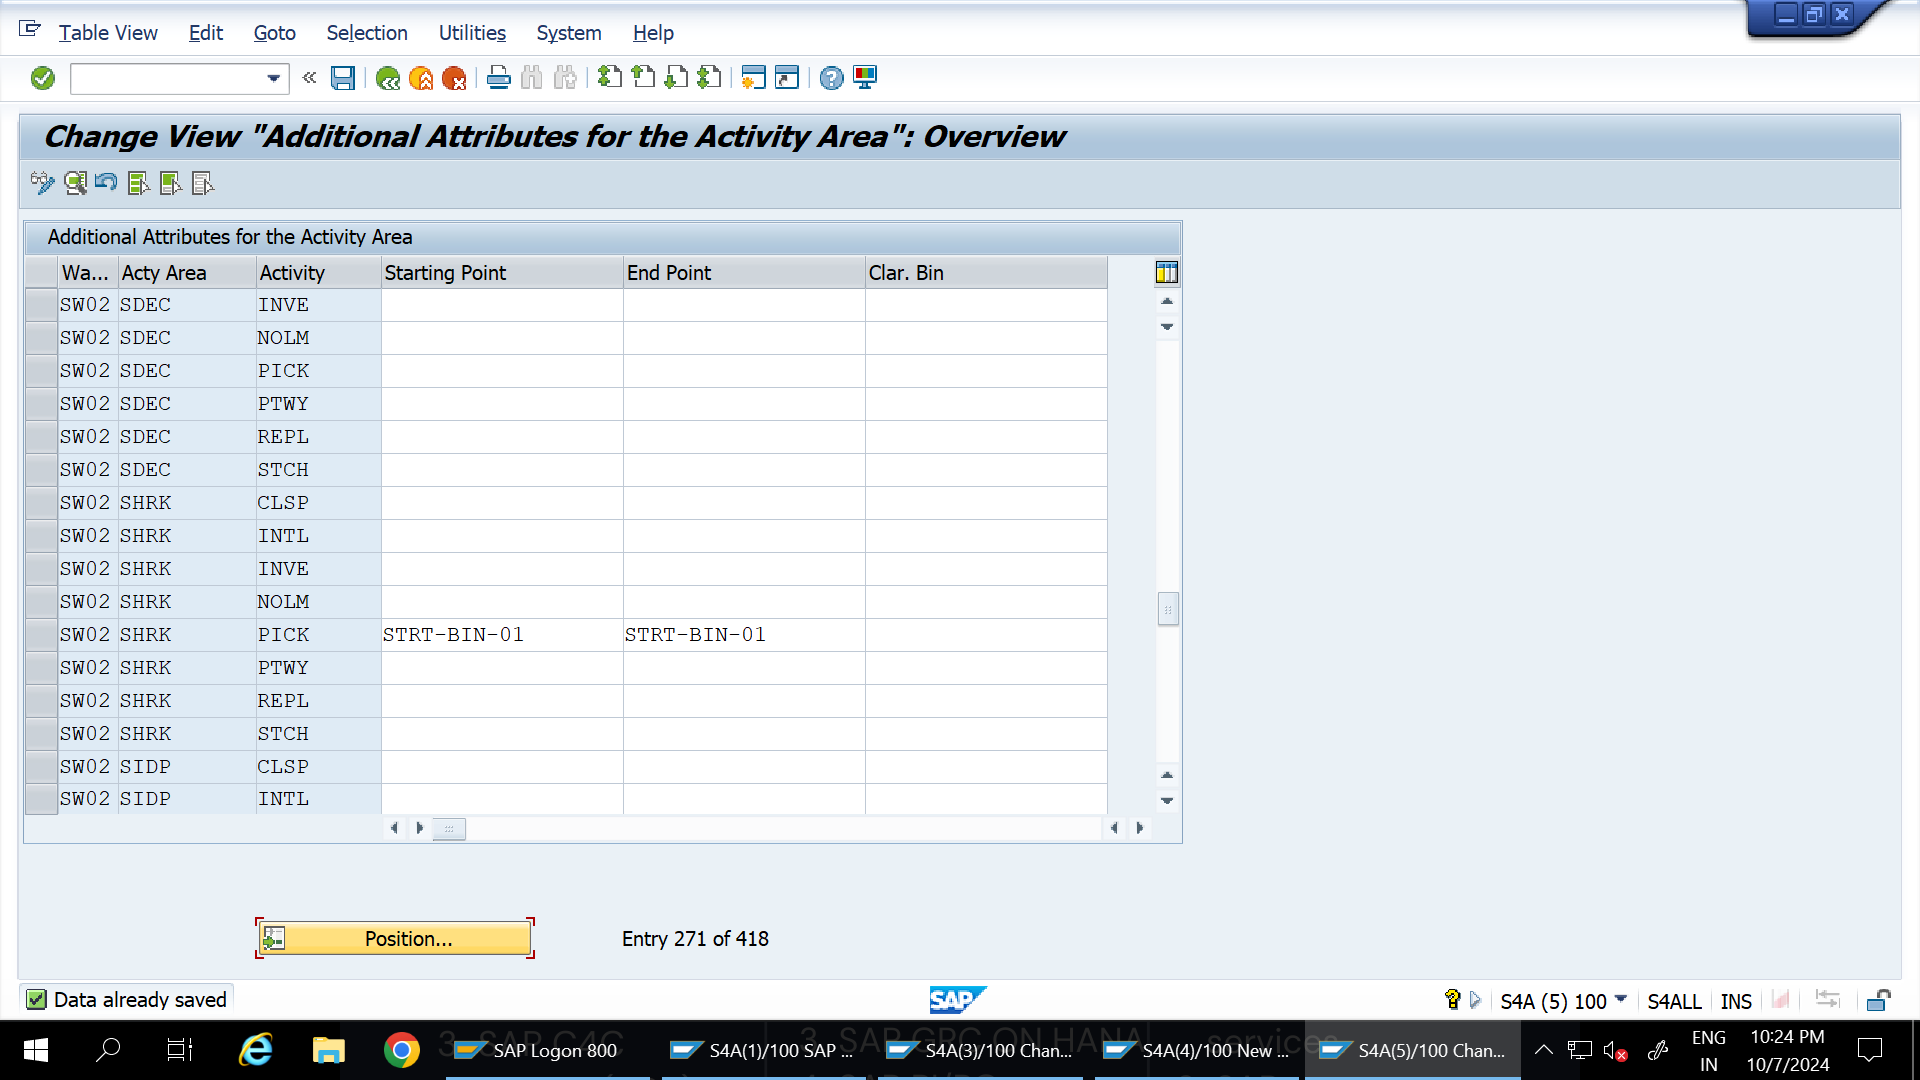Image resolution: width=1920 pixels, height=1080 pixels.
Task: Click the Back navigation icon
Action: point(389,78)
